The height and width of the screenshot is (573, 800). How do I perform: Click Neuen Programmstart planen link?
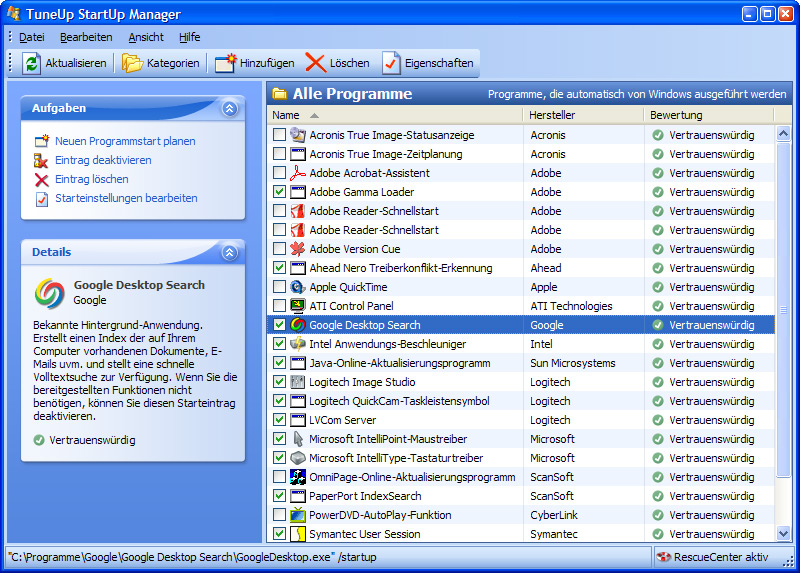point(125,141)
